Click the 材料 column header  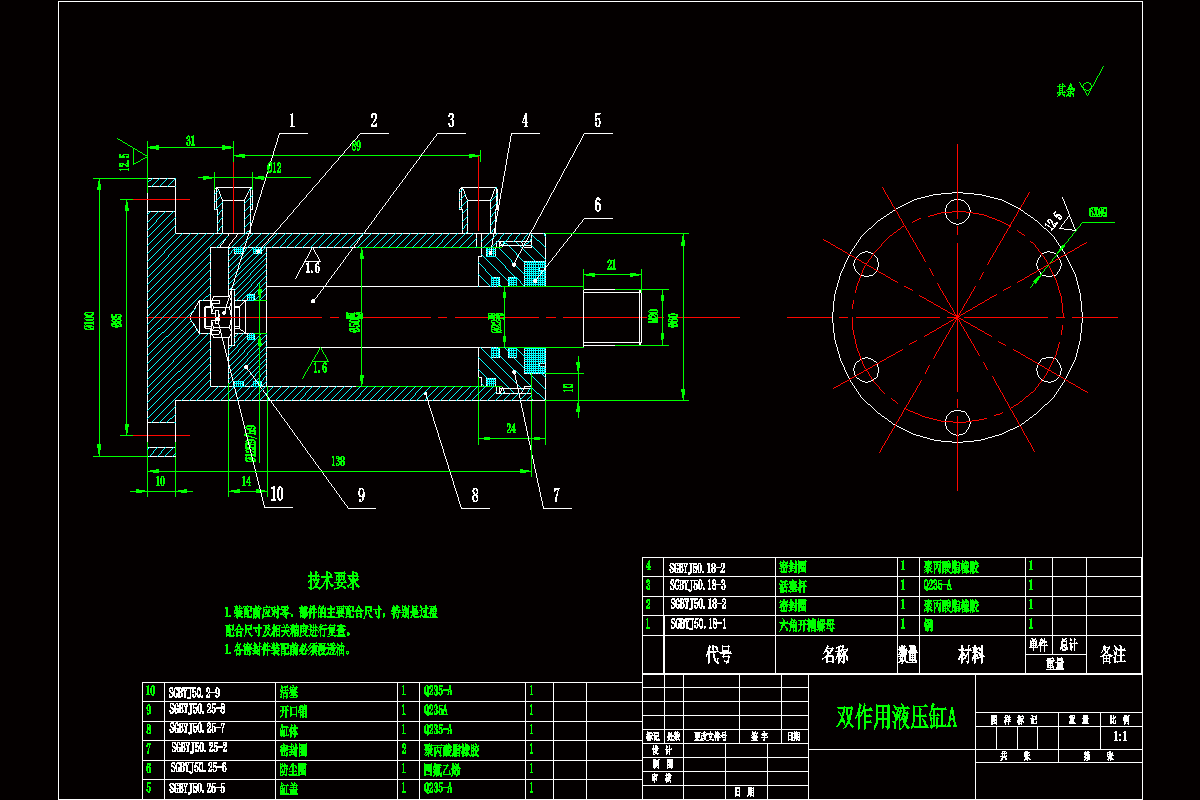pyautogui.click(x=971, y=655)
